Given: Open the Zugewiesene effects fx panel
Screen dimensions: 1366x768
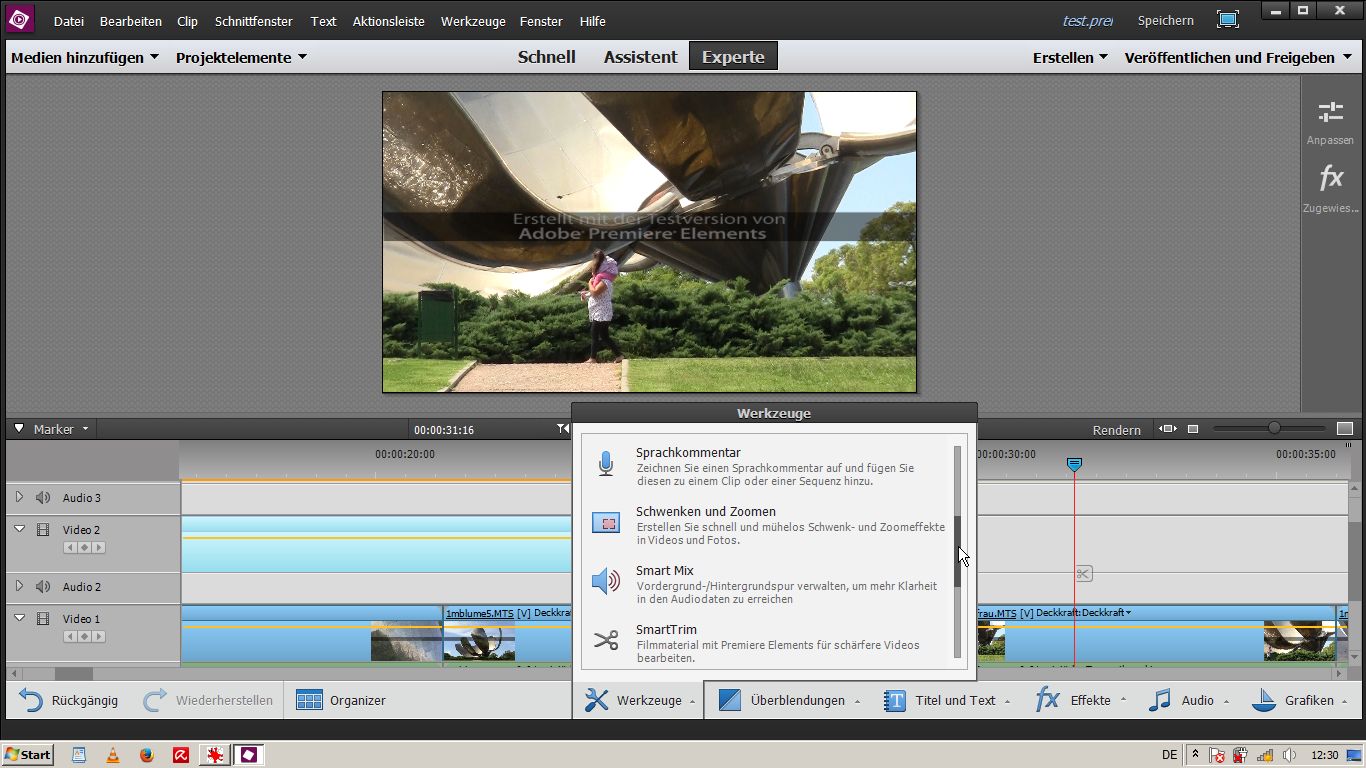Looking at the screenshot, I should (1330, 188).
